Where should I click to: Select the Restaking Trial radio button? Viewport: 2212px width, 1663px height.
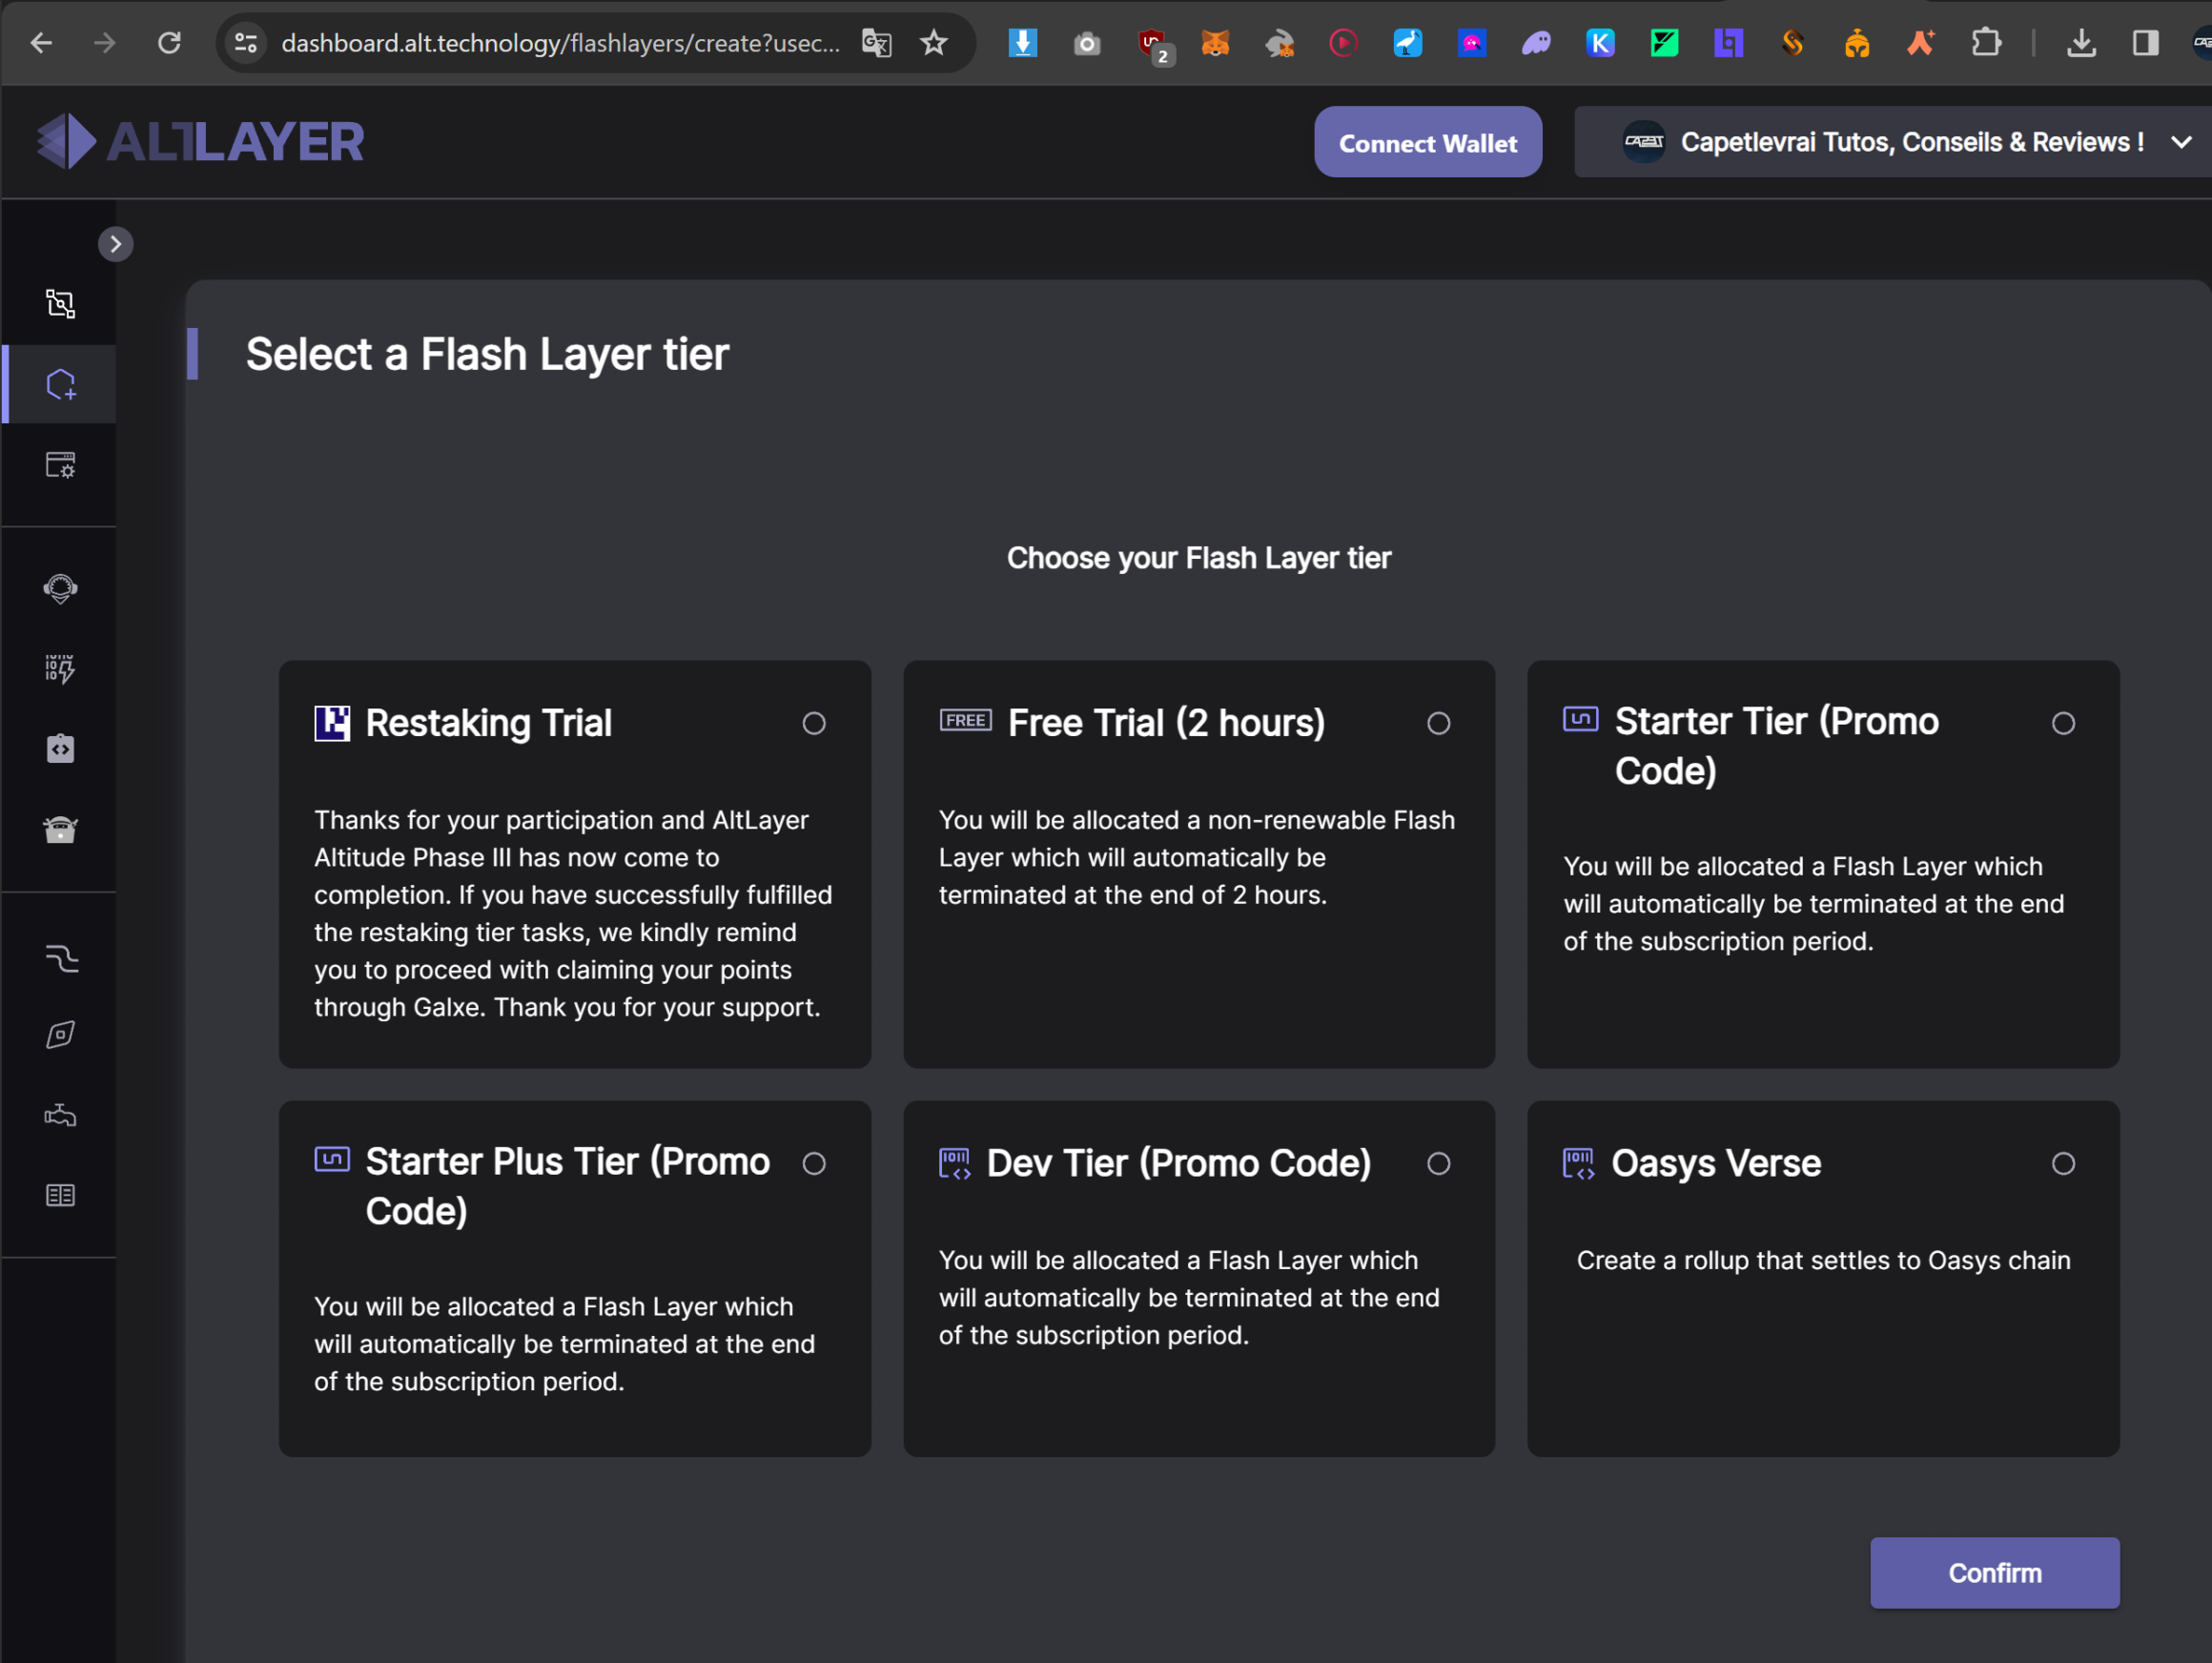click(814, 723)
